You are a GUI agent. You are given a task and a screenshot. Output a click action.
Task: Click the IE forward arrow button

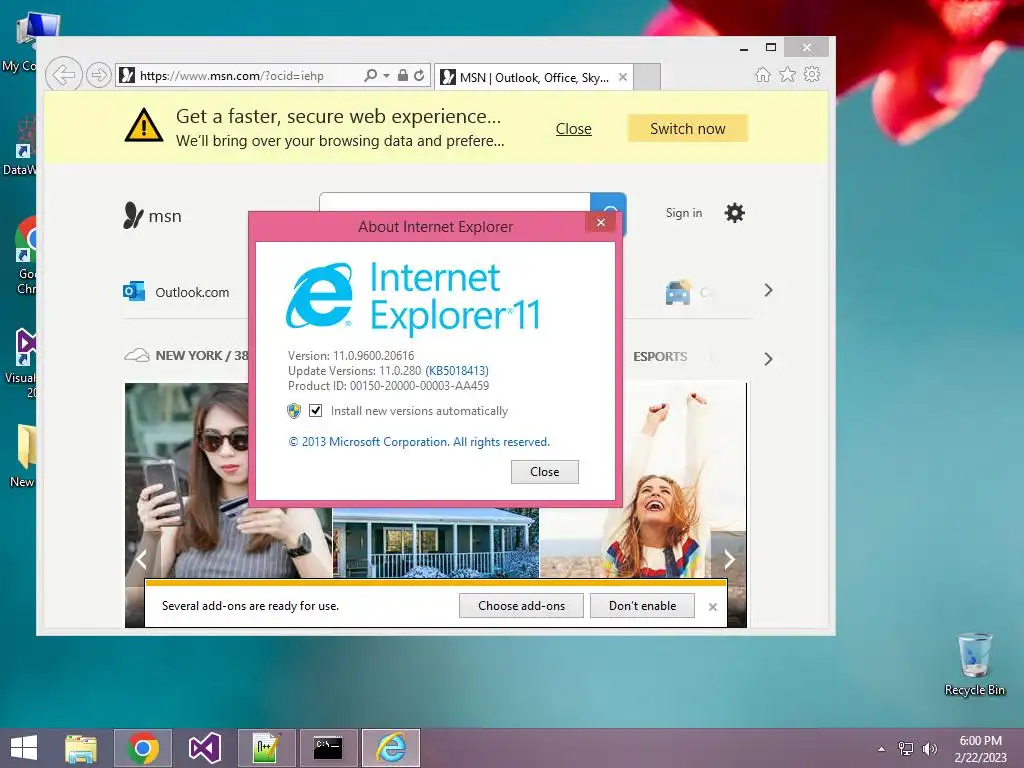[99, 75]
